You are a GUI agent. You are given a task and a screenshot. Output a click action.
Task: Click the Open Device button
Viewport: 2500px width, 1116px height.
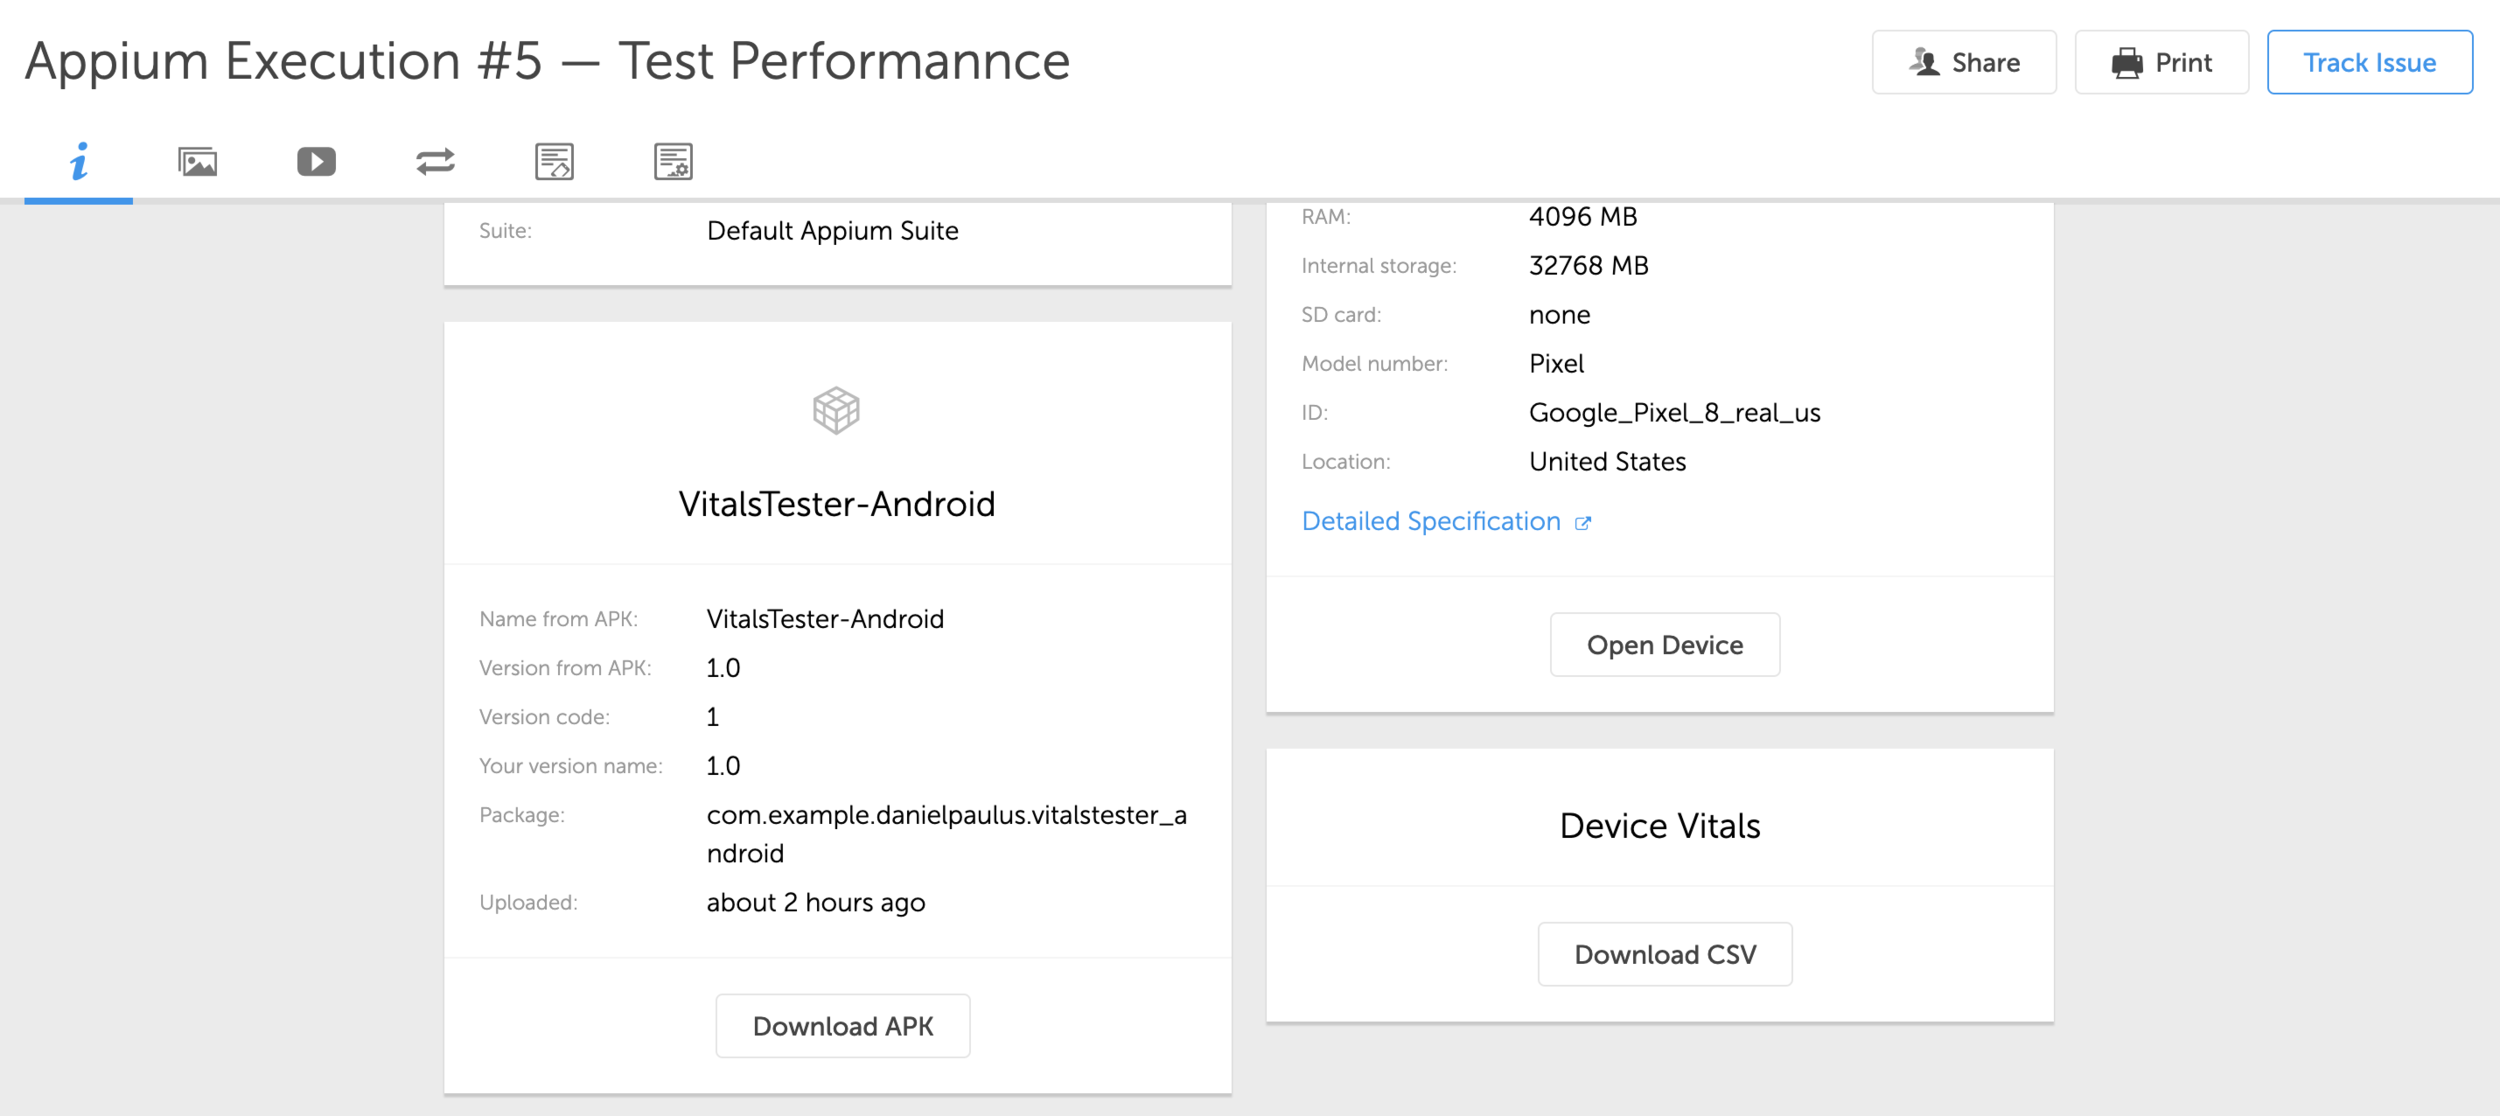click(1664, 645)
